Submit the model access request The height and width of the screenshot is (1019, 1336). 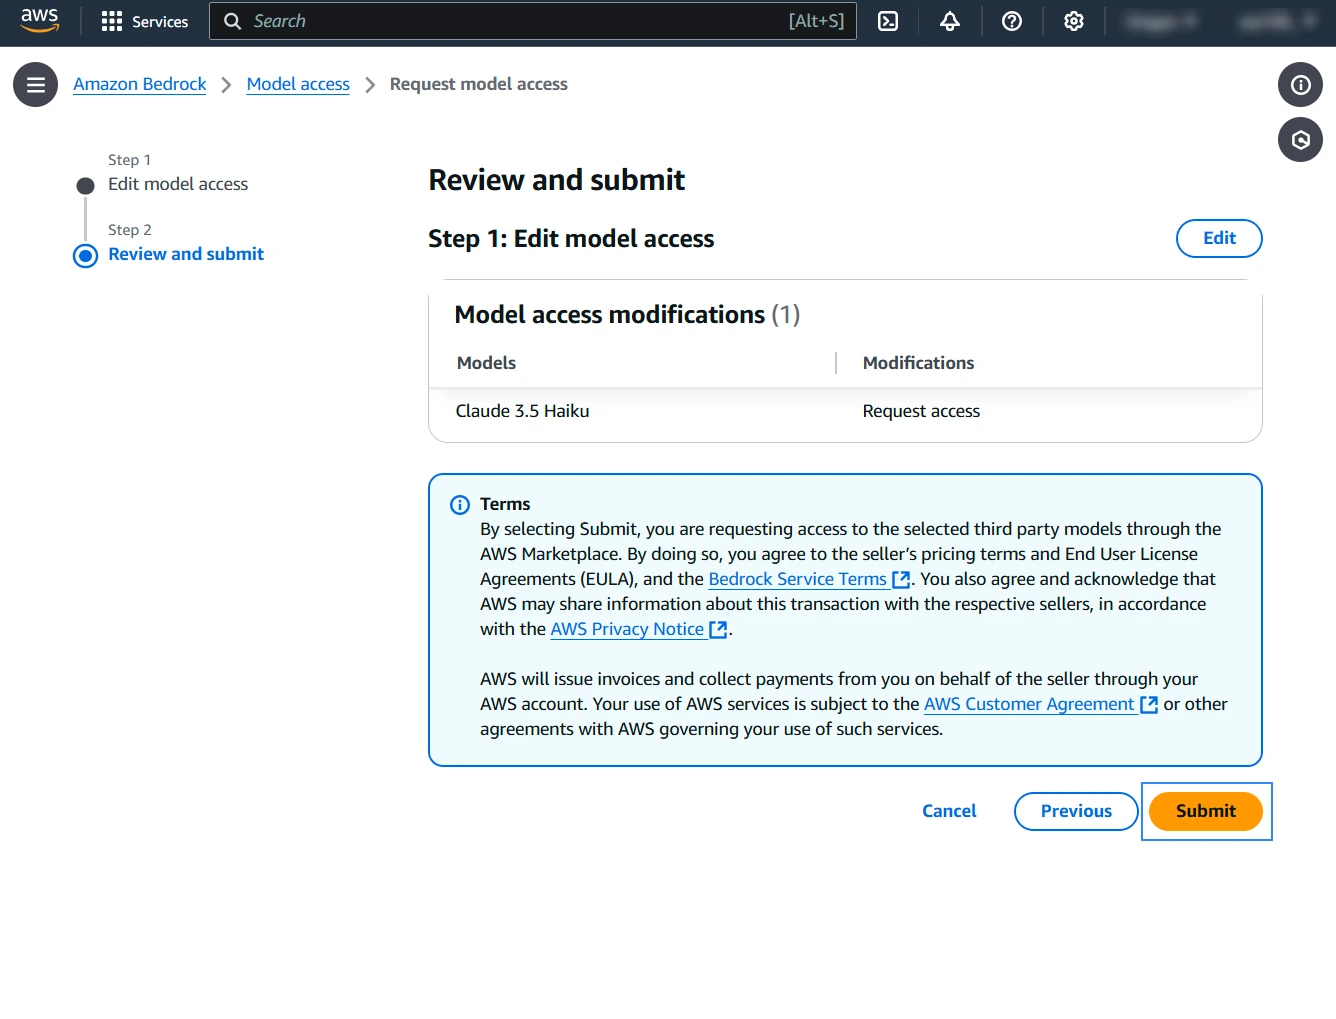coord(1206,811)
